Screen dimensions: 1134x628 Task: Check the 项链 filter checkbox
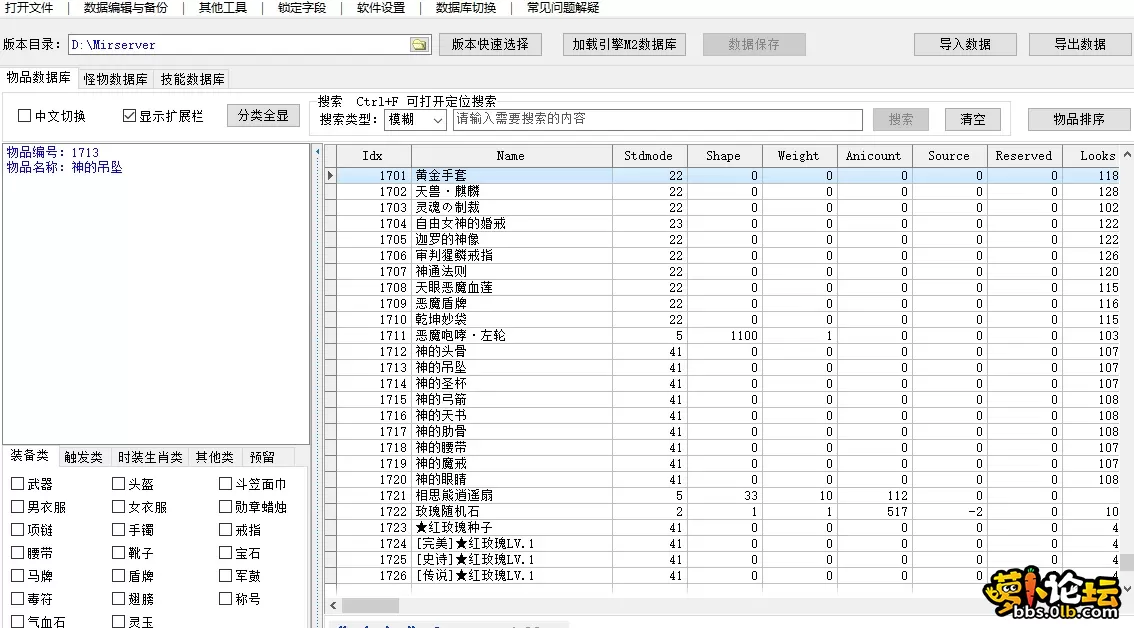coord(17,530)
